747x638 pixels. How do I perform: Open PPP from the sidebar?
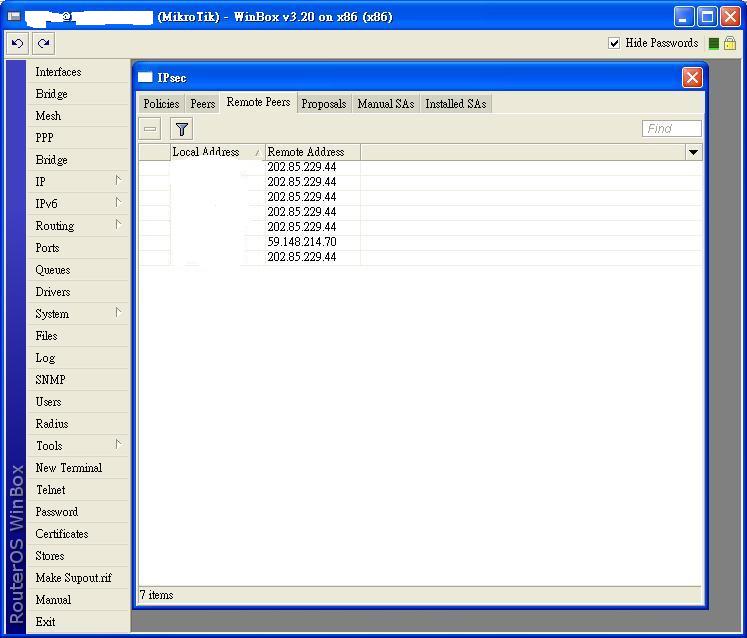tap(78, 138)
